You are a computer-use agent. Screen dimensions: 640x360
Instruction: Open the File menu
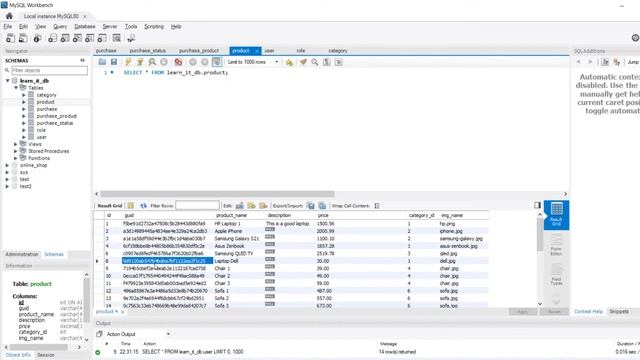(8, 27)
